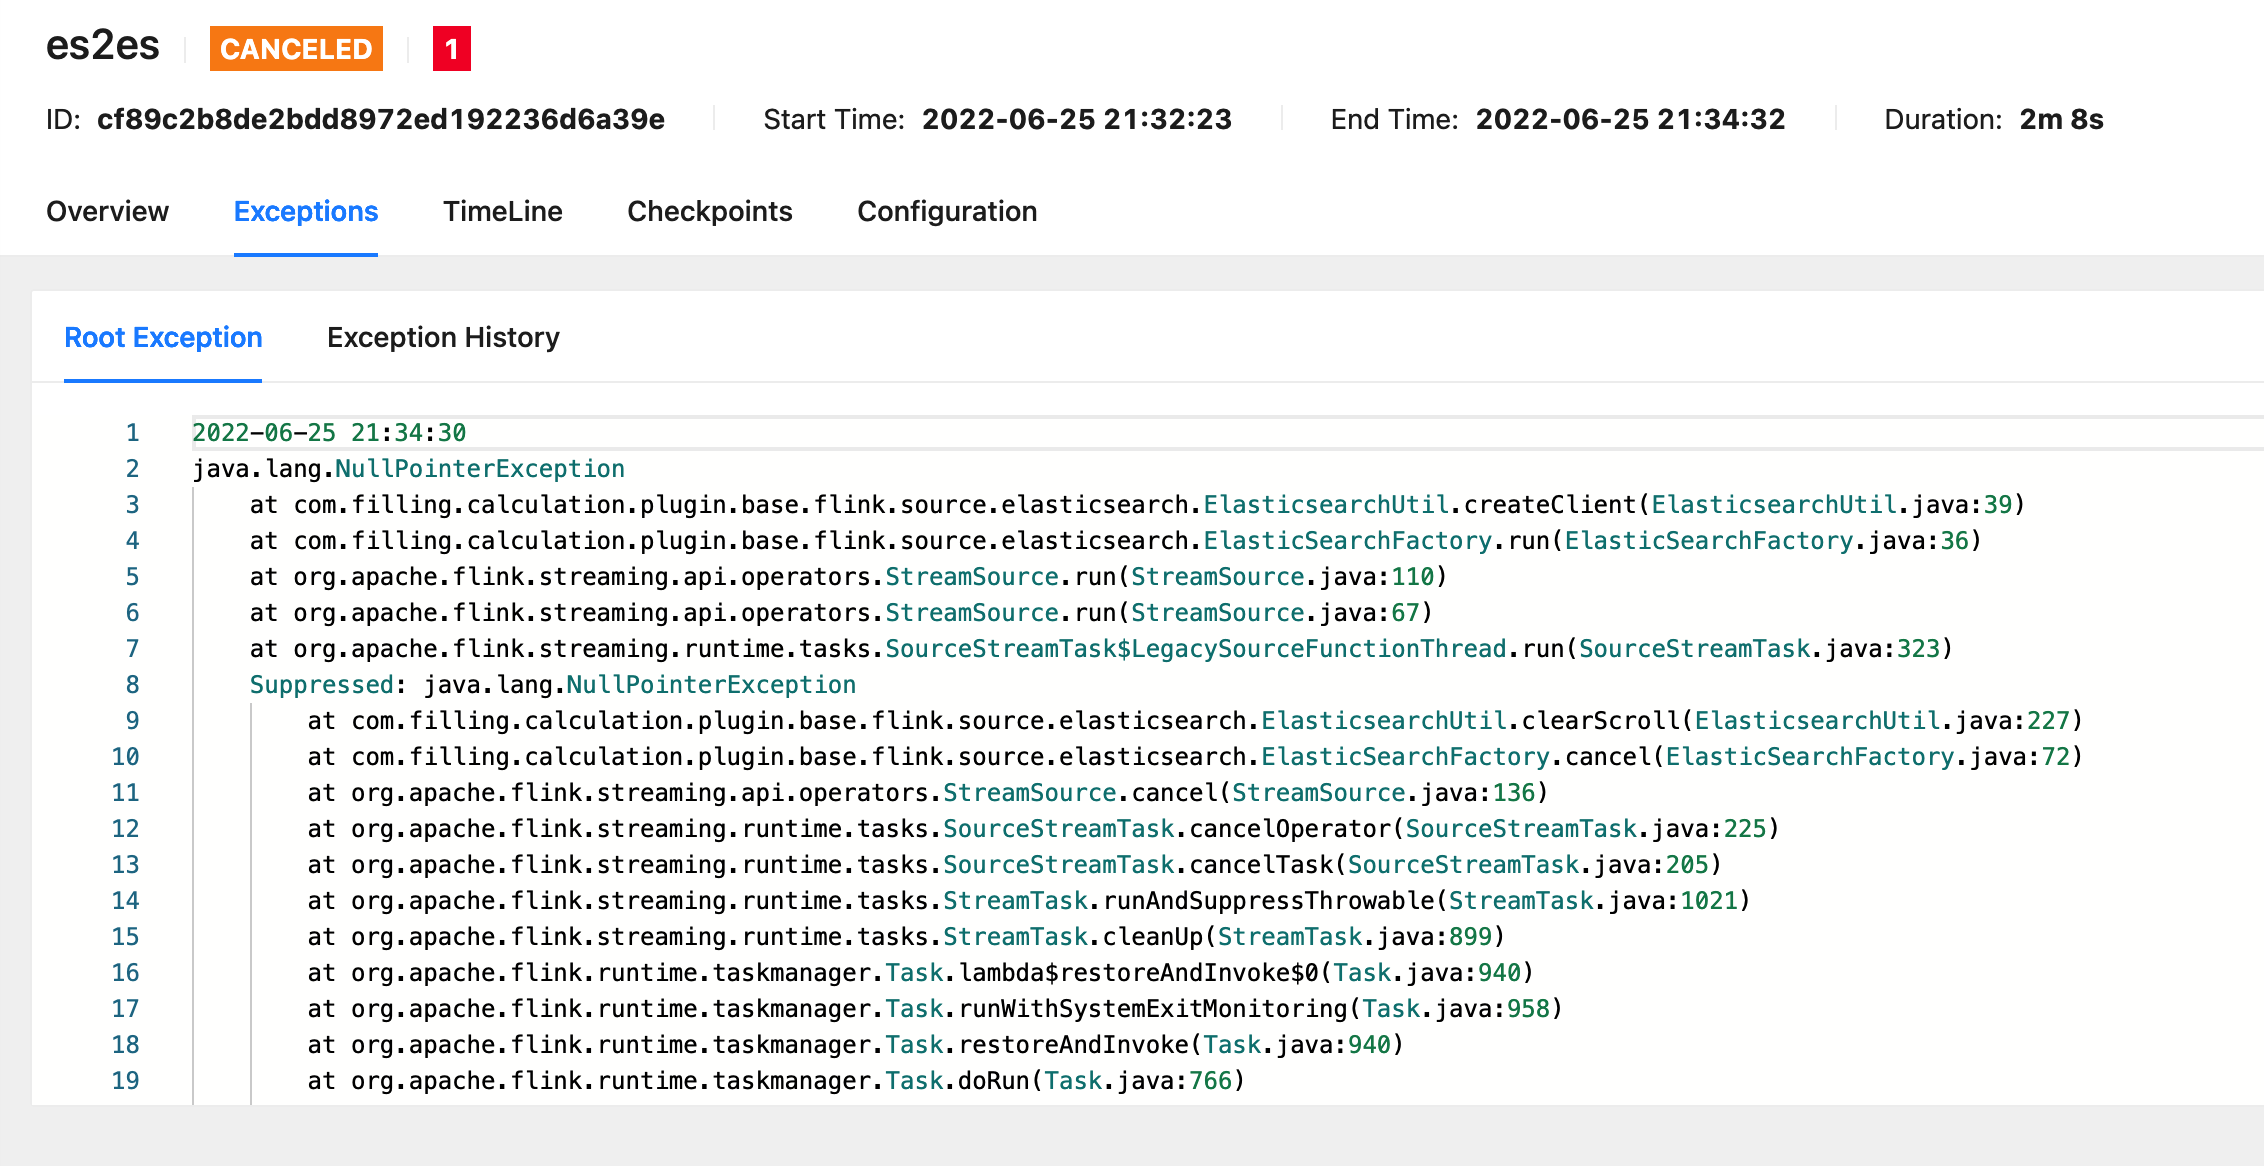Click StreamTask.runAndSuppressThrowable stack line

pyautogui.click(x=1029, y=901)
